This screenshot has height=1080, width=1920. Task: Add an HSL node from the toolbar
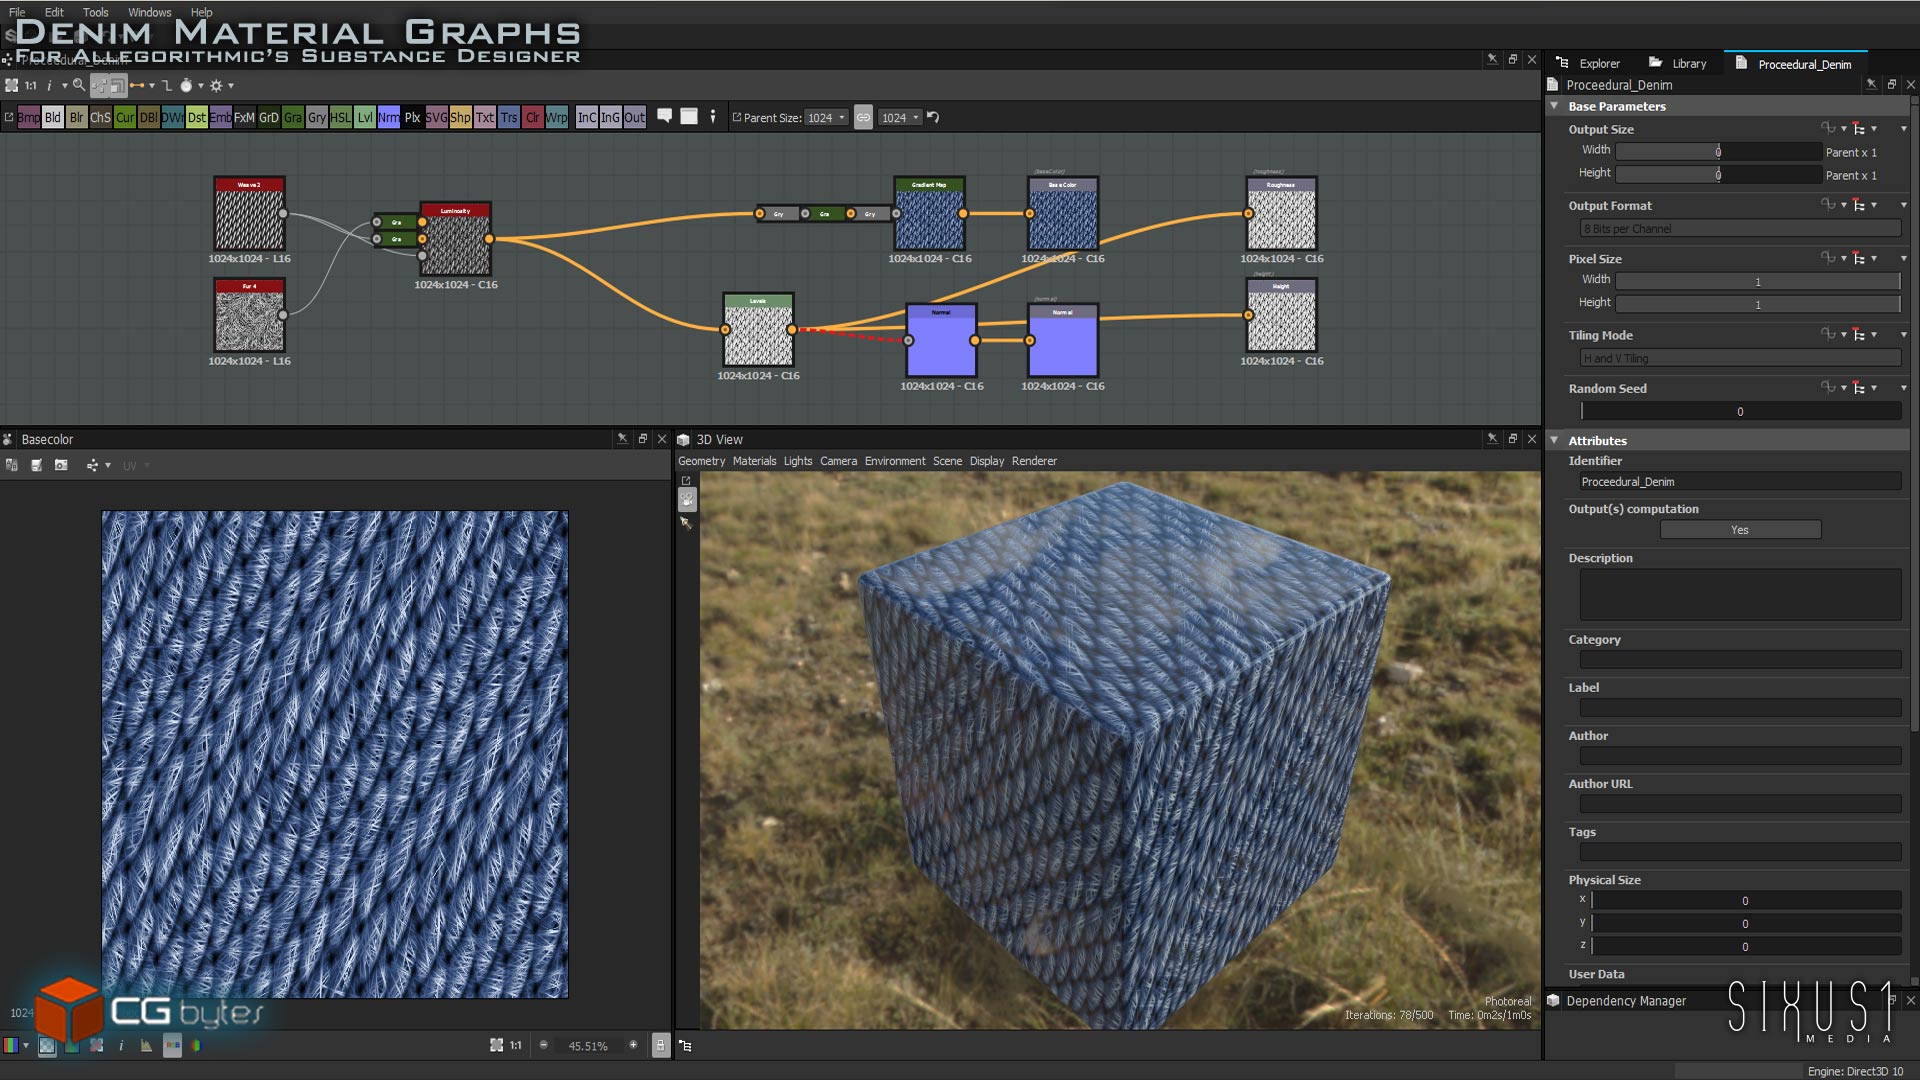tap(341, 118)
